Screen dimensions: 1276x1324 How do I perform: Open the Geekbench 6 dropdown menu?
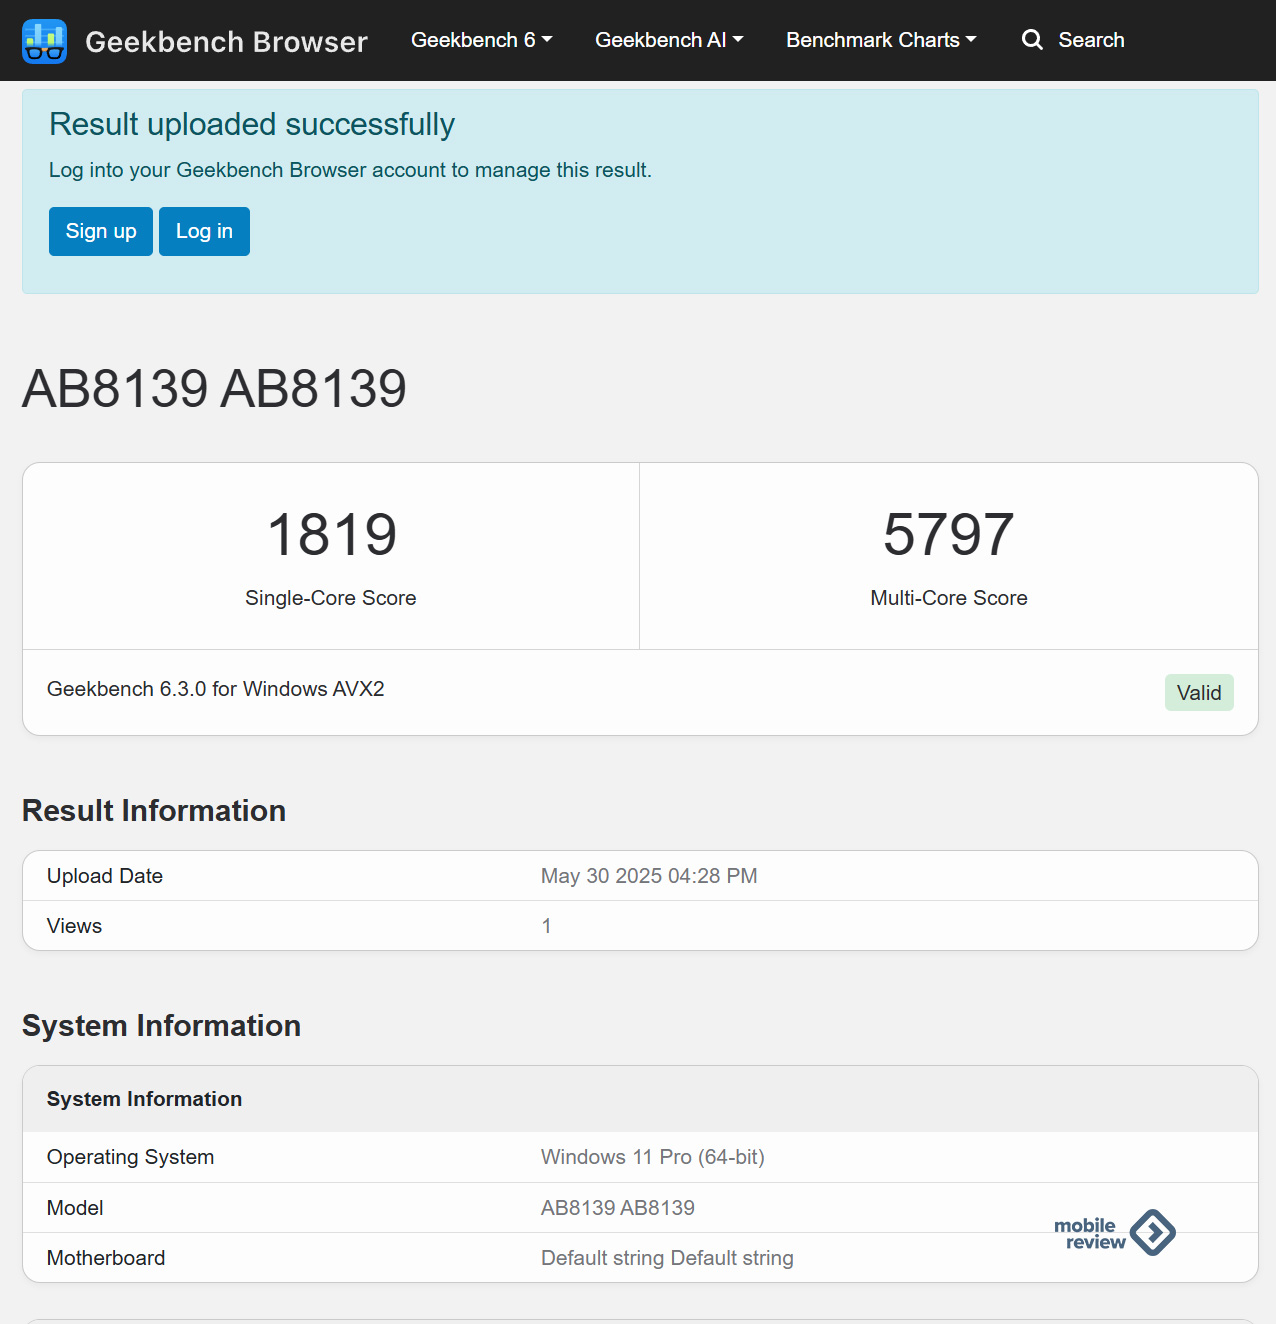click(x=481, y=40)
